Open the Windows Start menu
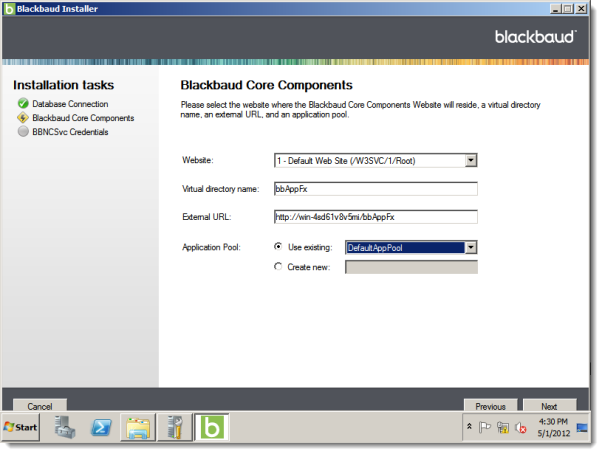 tap(21, 427)
